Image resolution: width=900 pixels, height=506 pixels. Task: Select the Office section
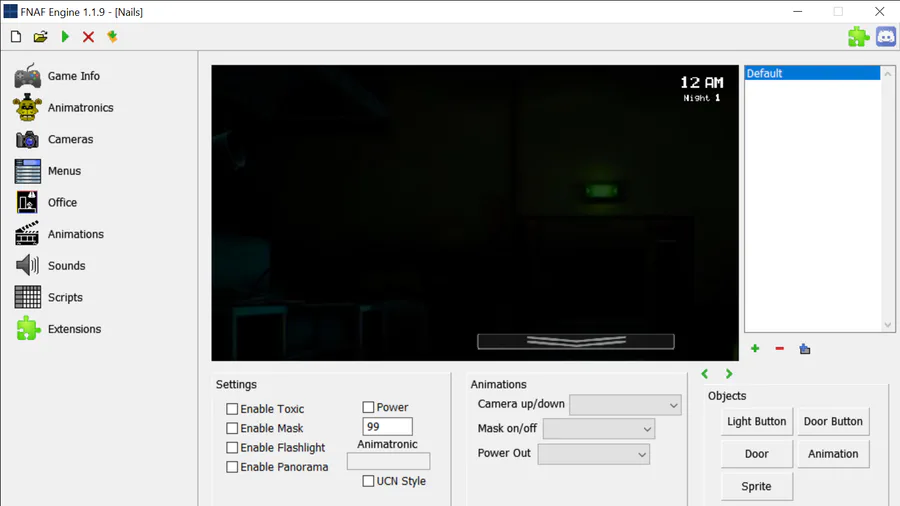(x=62, y=203)
